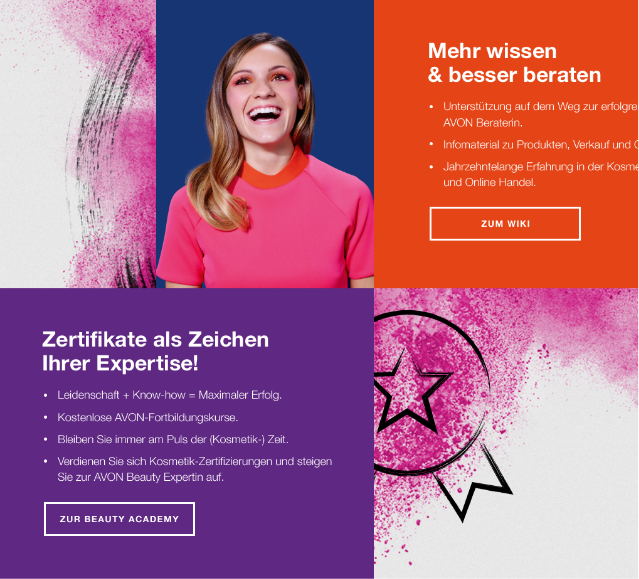Click the 'Infomaterial zu Produkten' bullet line
Image resolution: width=639 pixels, height=579 pixels.
540,145
